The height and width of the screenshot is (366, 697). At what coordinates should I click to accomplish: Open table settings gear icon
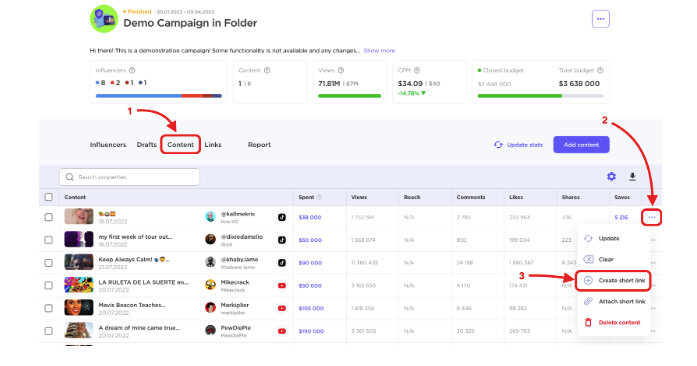tap(612, 177)
